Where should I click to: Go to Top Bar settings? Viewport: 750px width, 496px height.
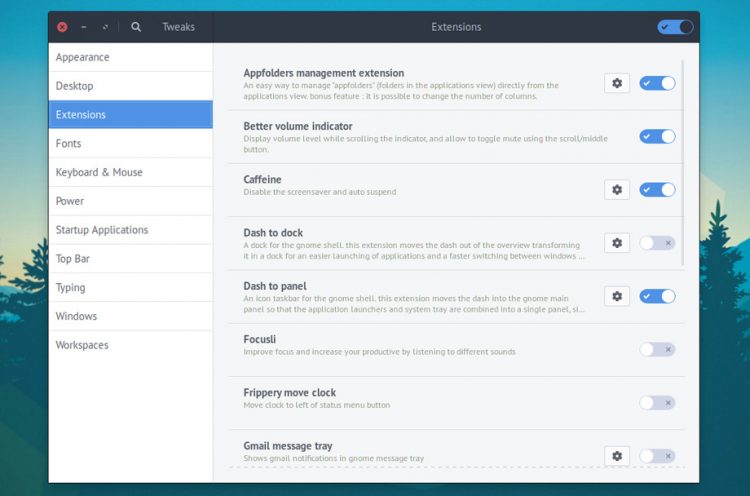tap(131, 258)
